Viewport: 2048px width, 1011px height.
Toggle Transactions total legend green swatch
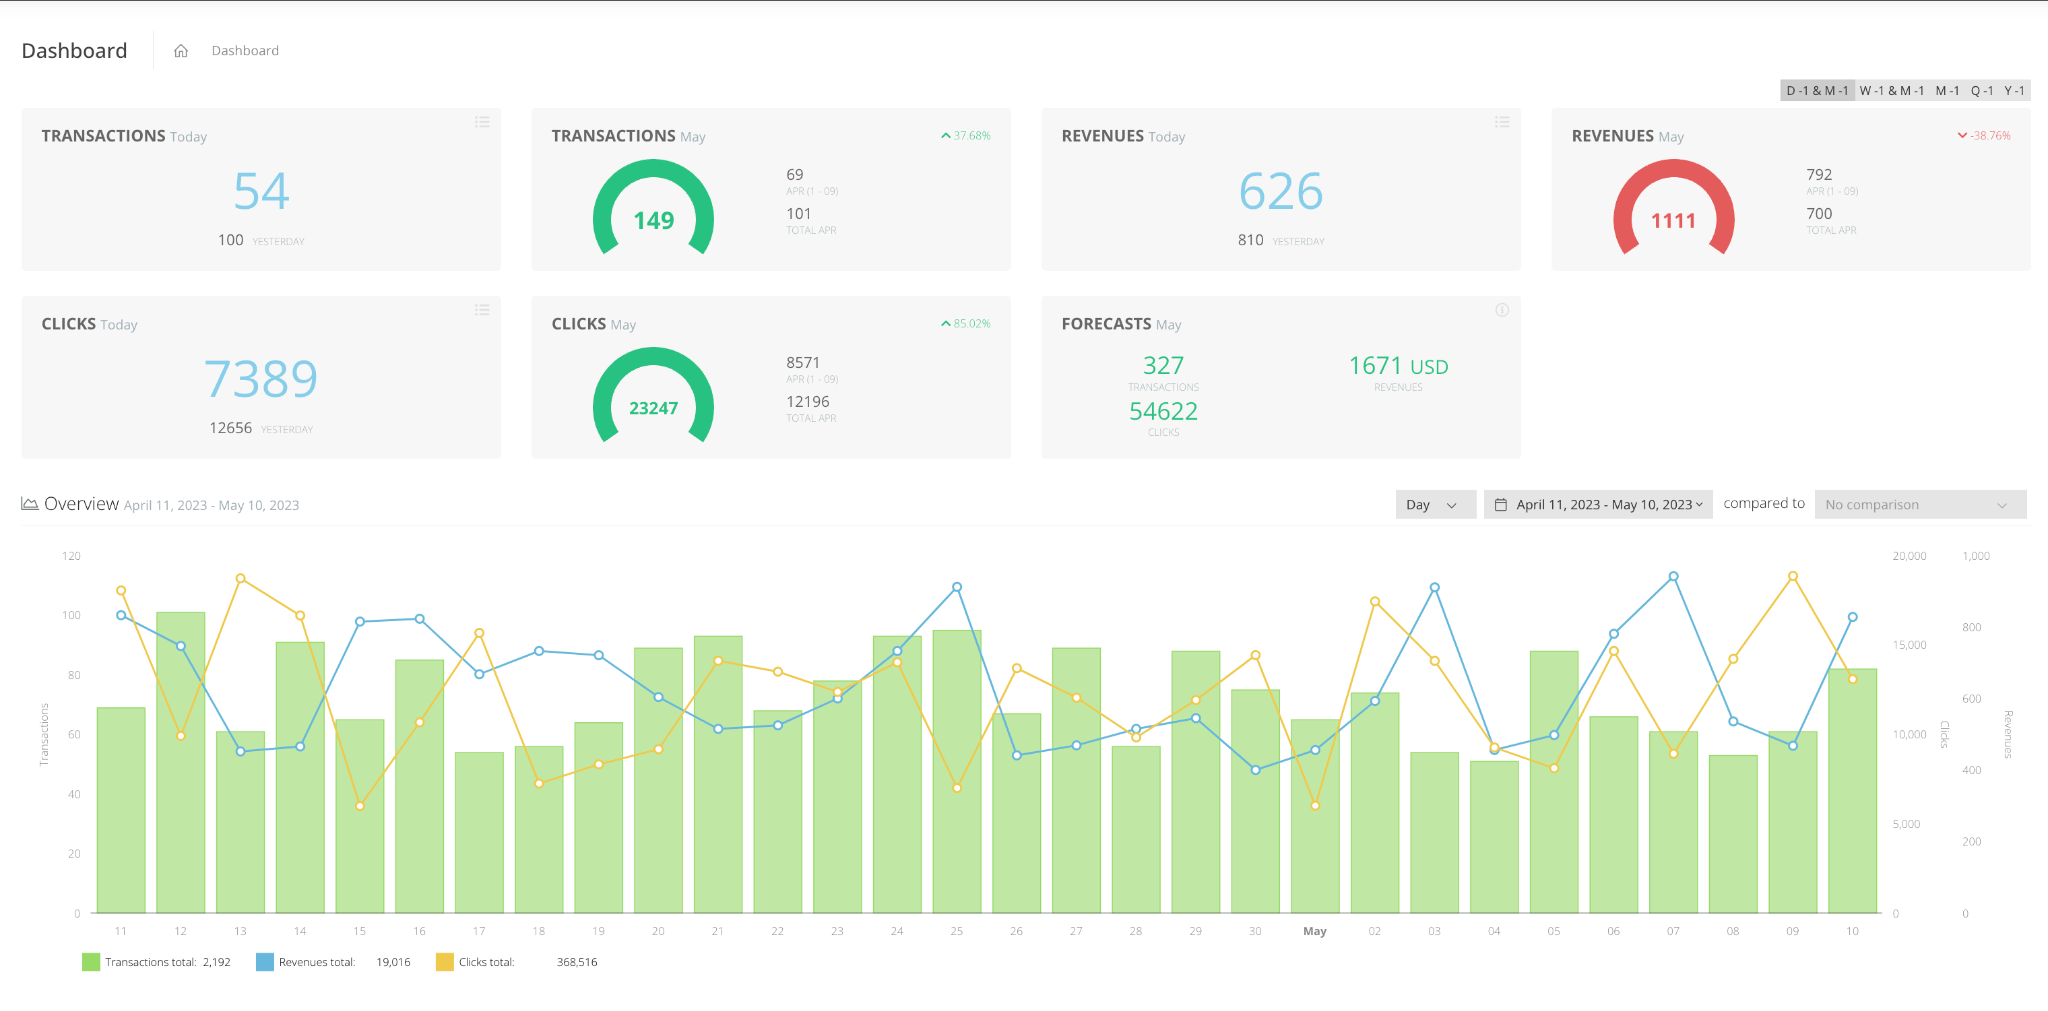tap(91, 962)
